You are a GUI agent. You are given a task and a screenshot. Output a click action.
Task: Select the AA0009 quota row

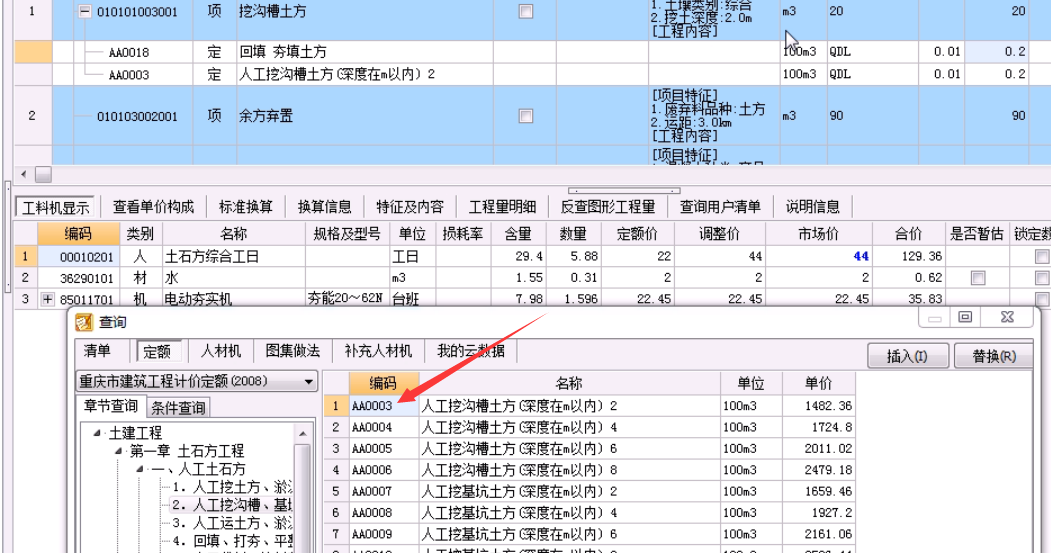click(x=590, y=534)
